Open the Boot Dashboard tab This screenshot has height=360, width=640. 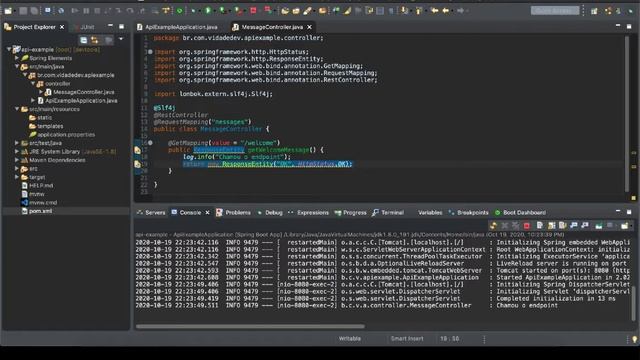[520, 213]
